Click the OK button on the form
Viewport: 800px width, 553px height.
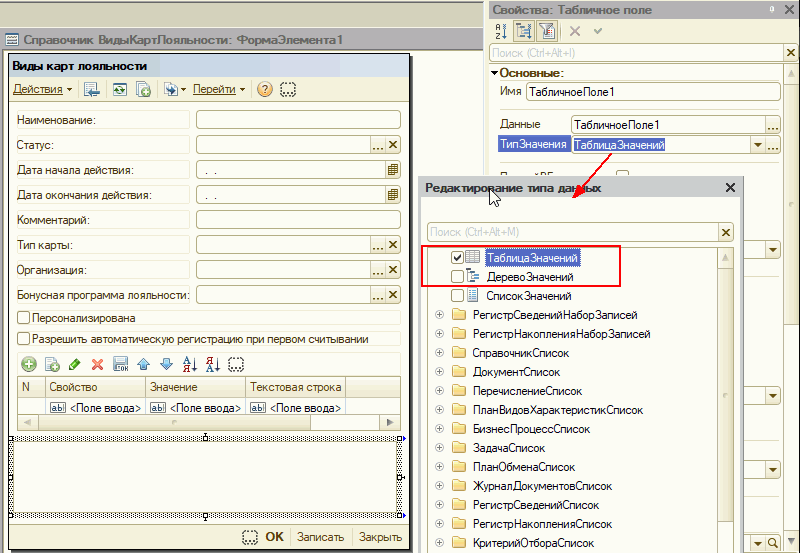pos(274,537)
